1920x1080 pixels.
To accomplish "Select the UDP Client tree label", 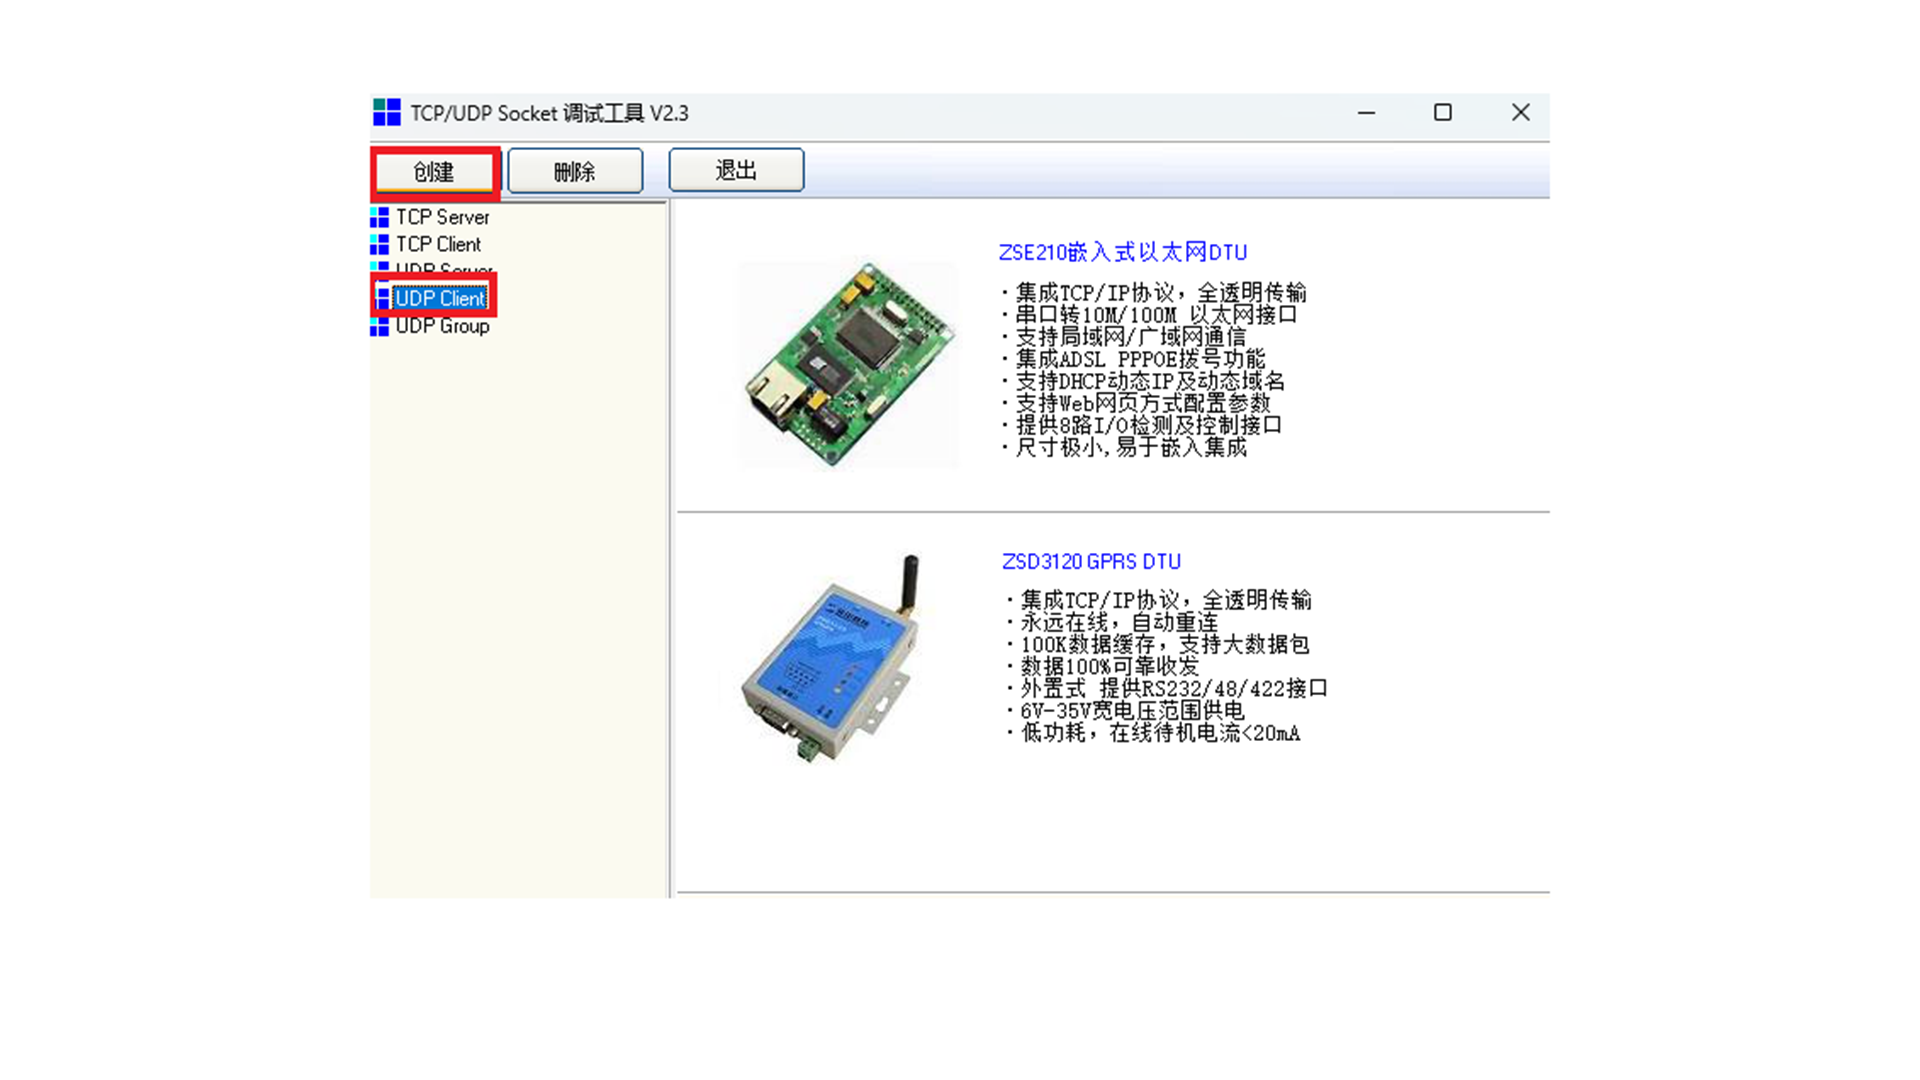I will pos(440,298).
